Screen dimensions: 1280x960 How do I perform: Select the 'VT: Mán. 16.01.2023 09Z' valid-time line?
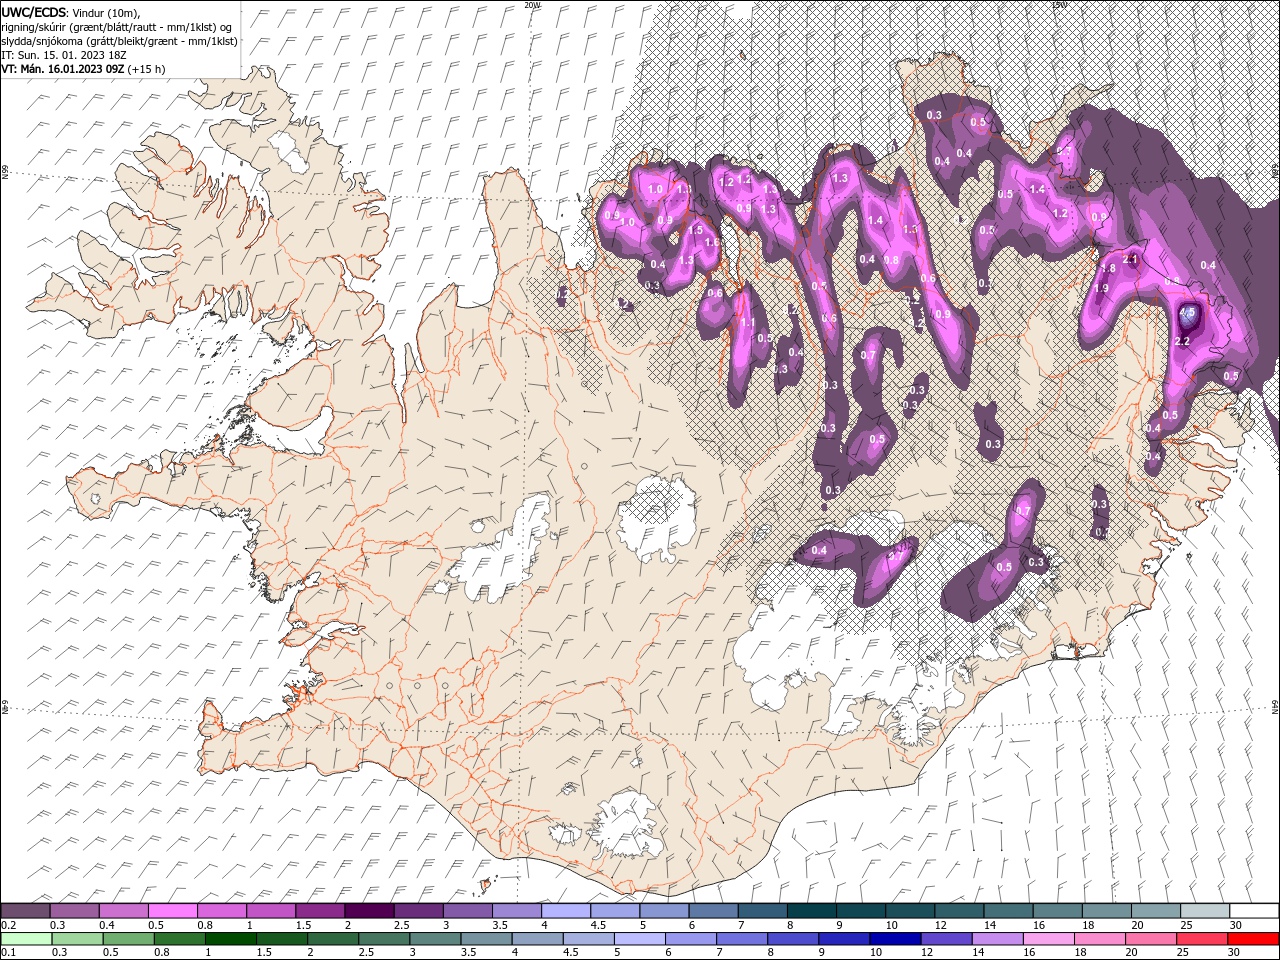[63, 69]
